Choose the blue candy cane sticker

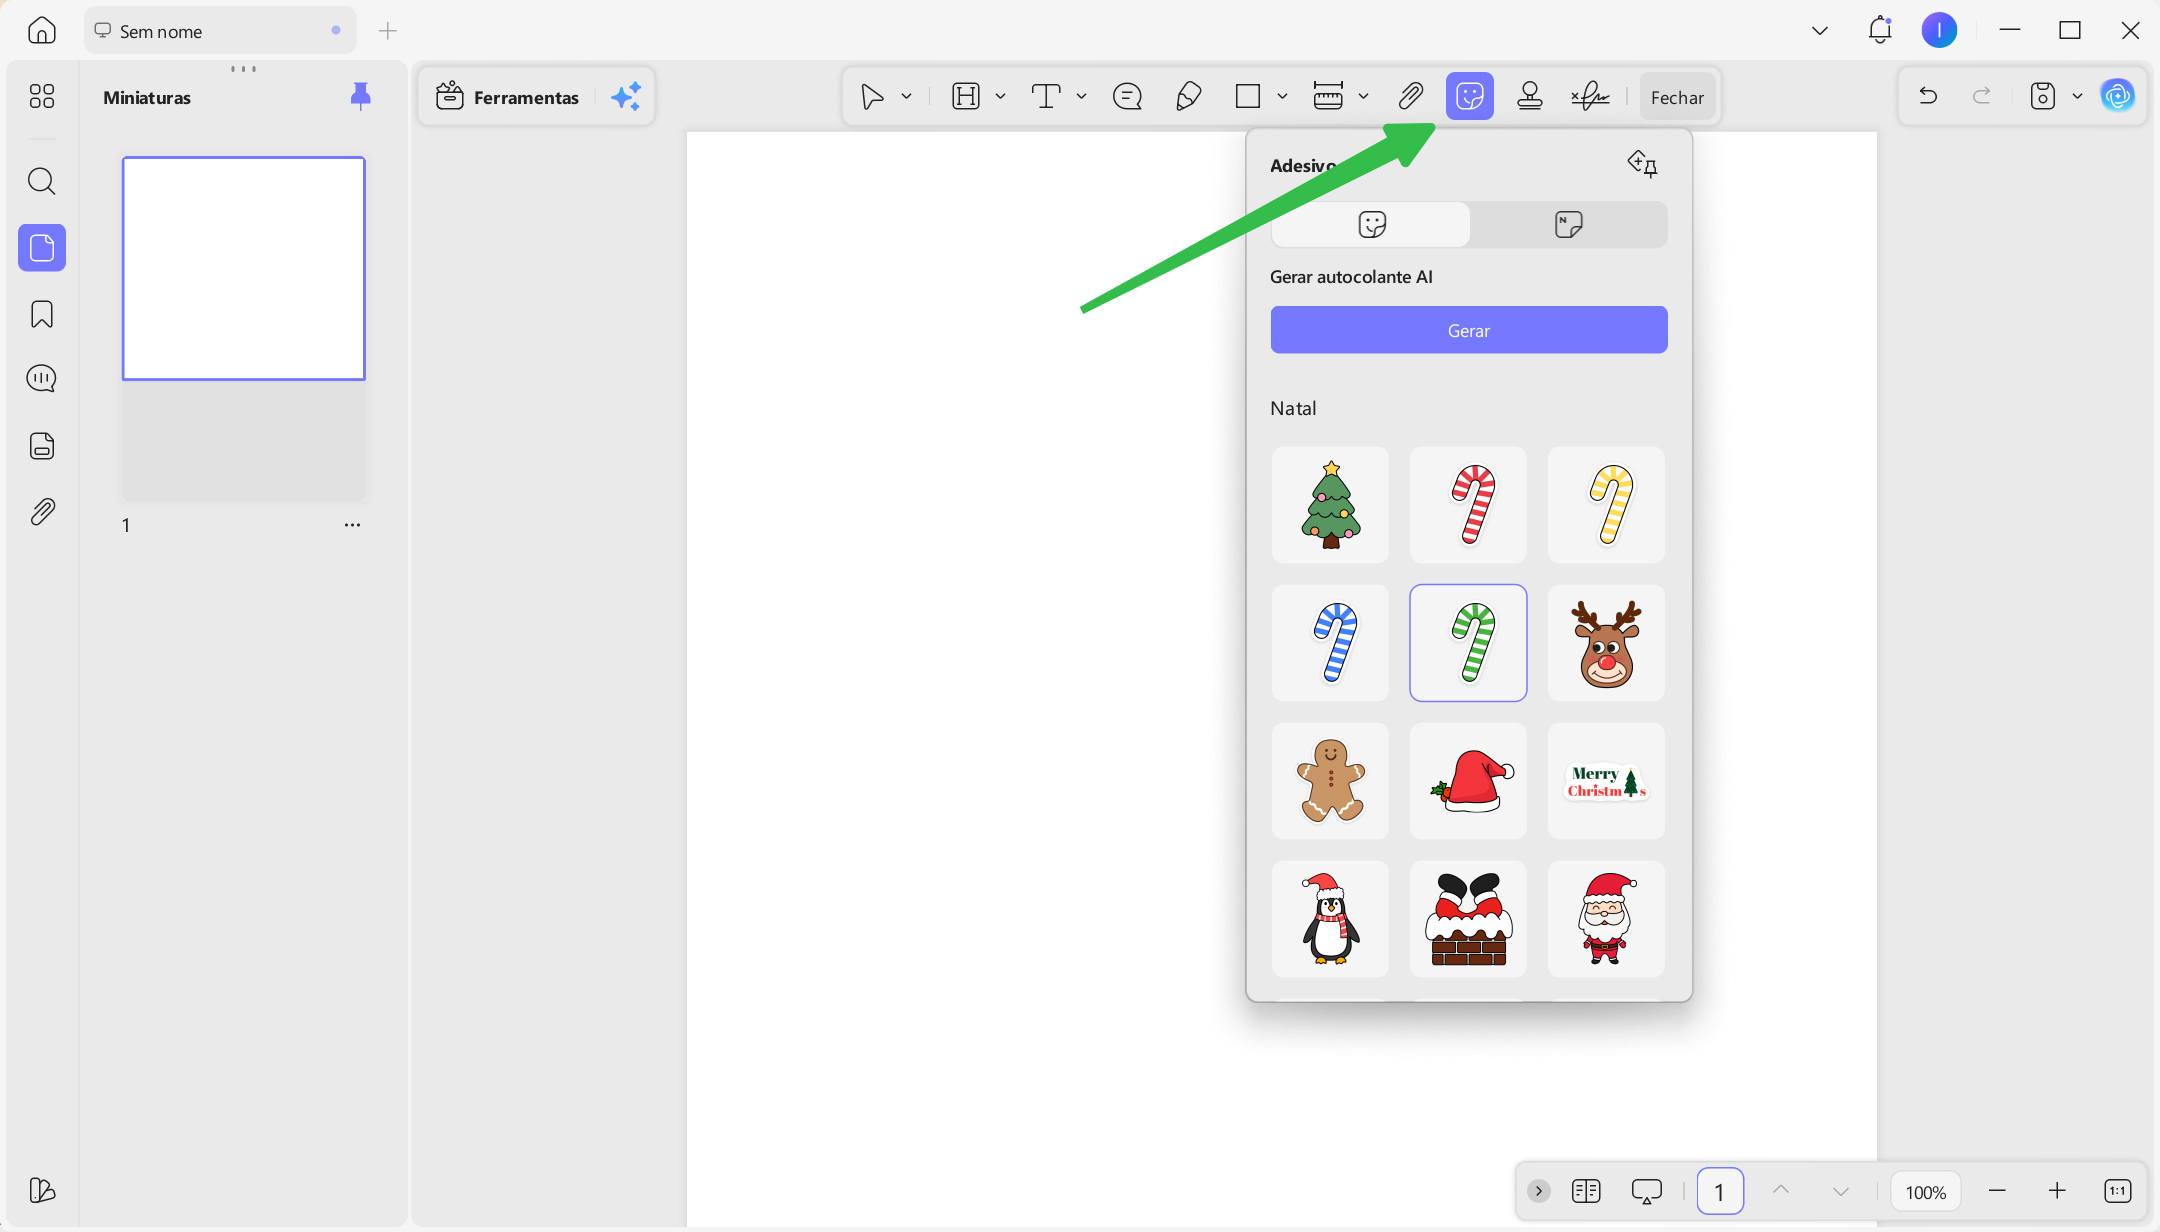pos(1330,643)
